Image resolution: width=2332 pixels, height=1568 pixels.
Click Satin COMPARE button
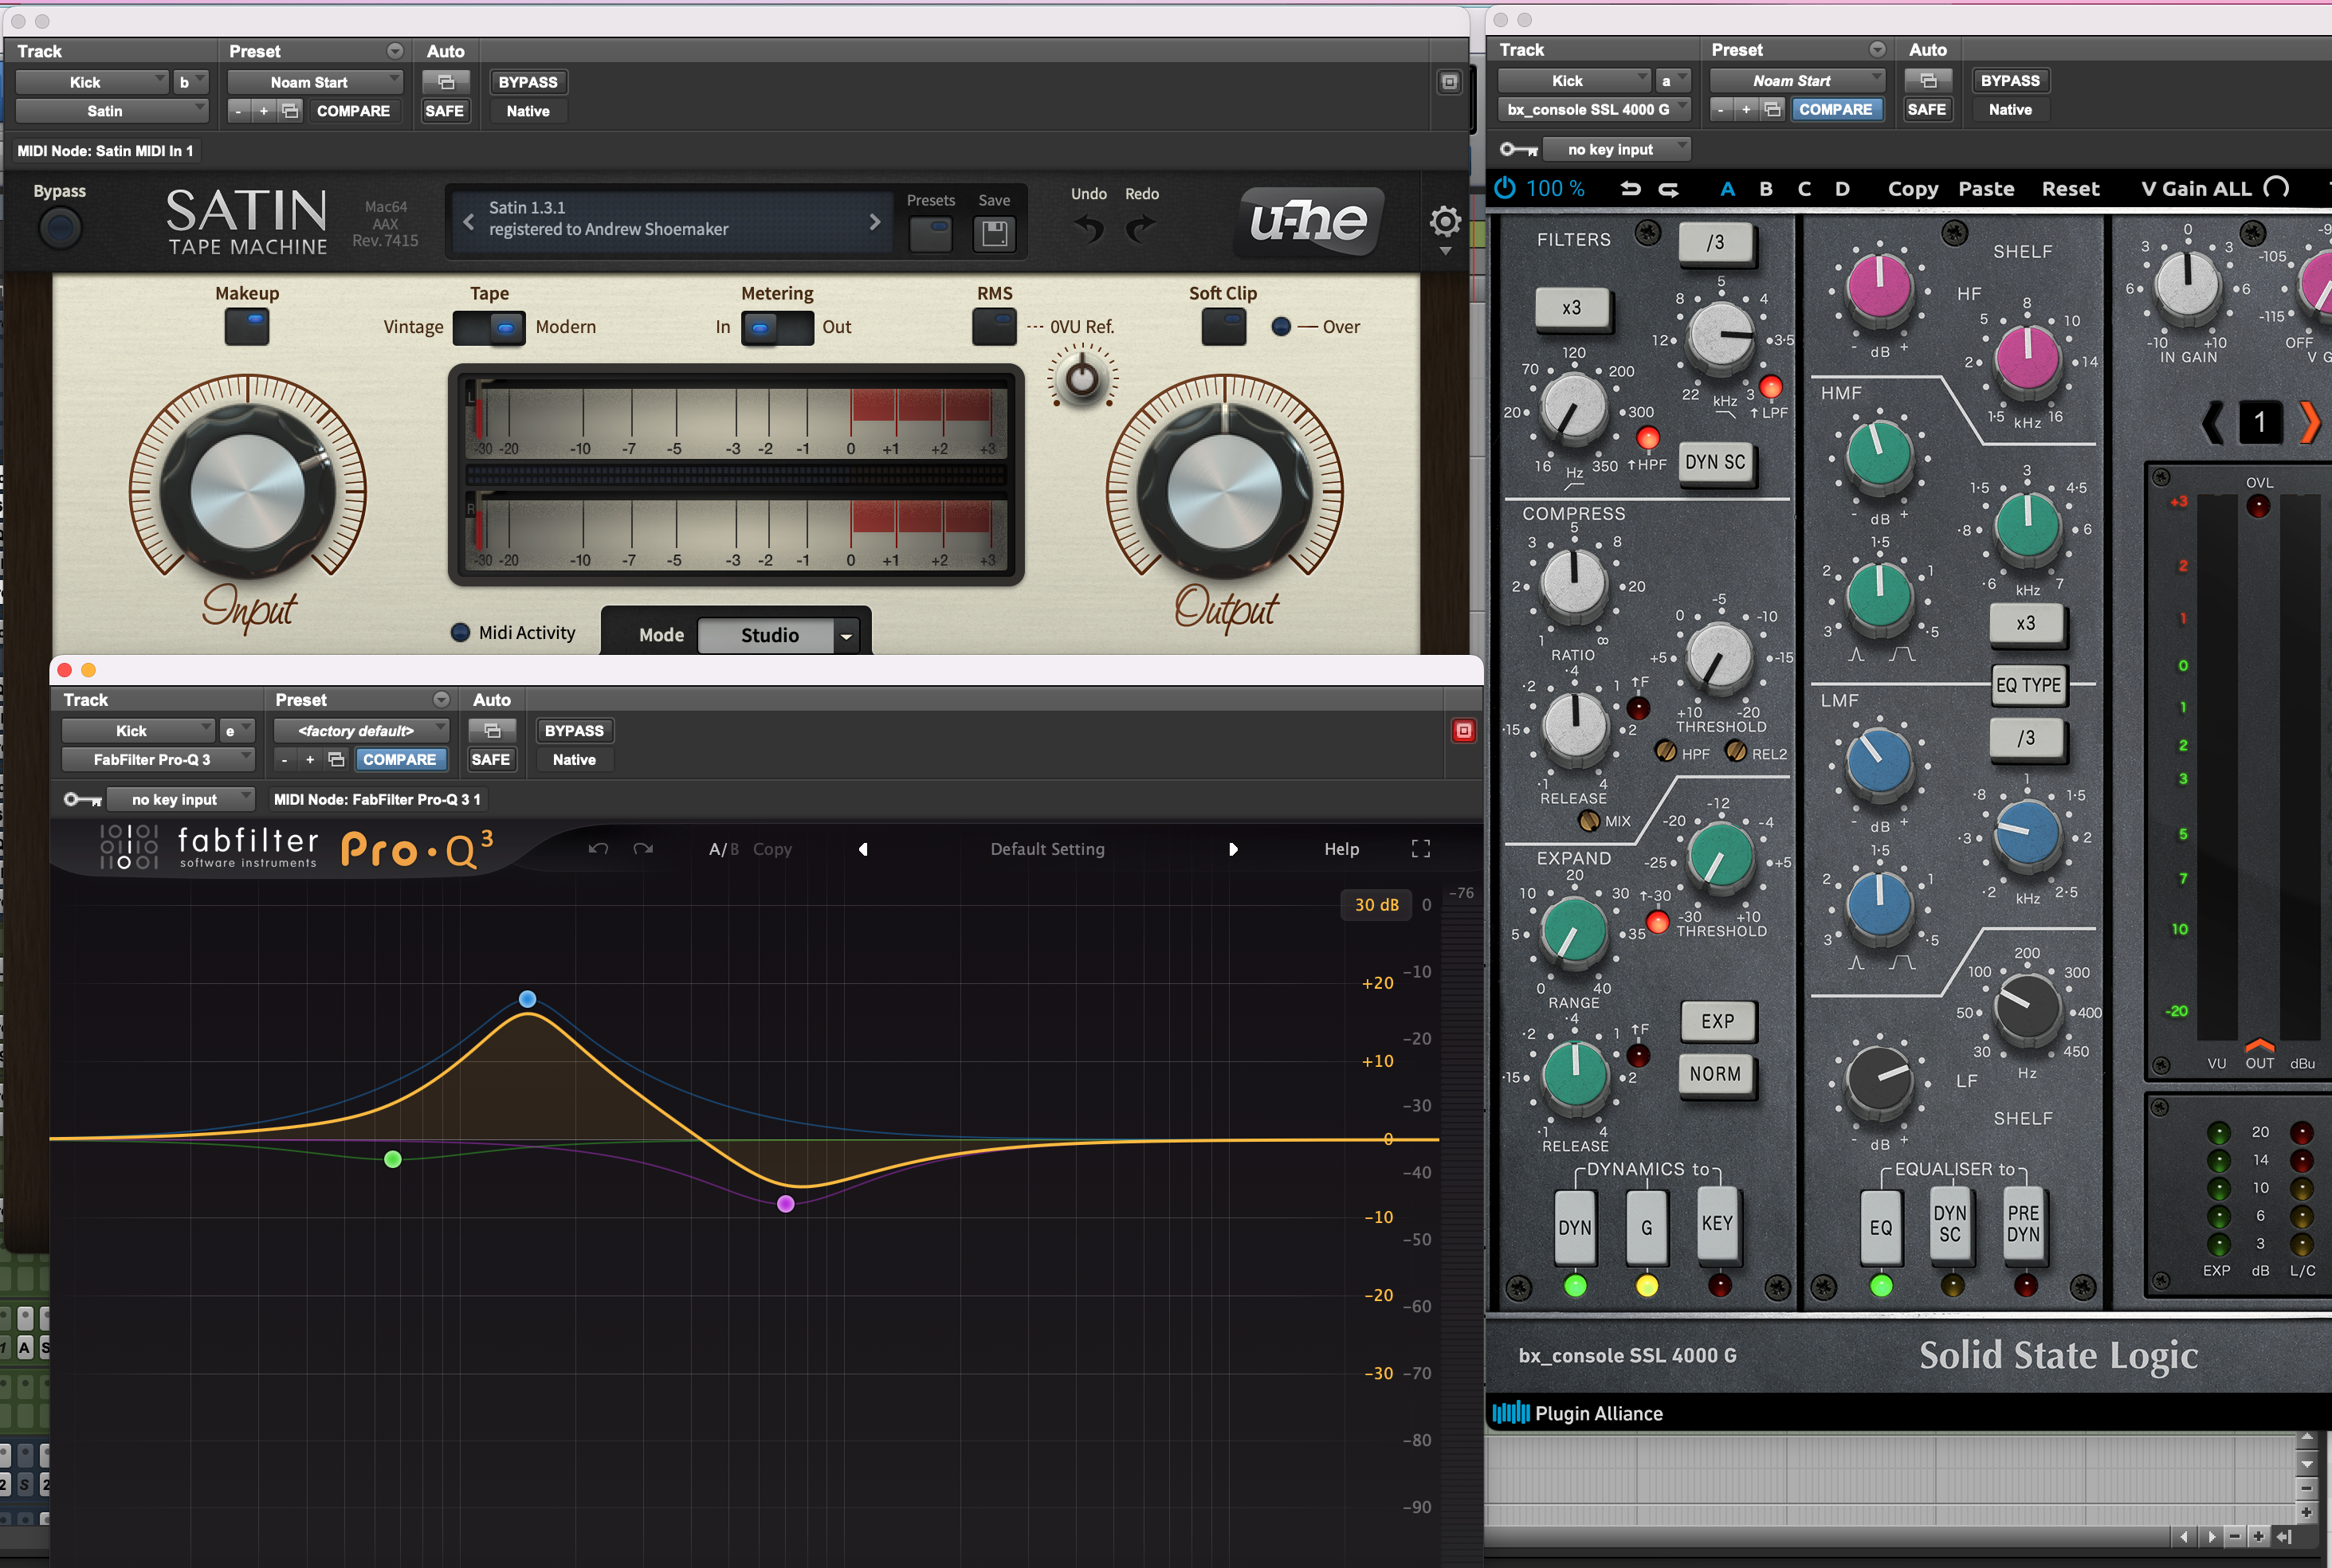point(353,111)
